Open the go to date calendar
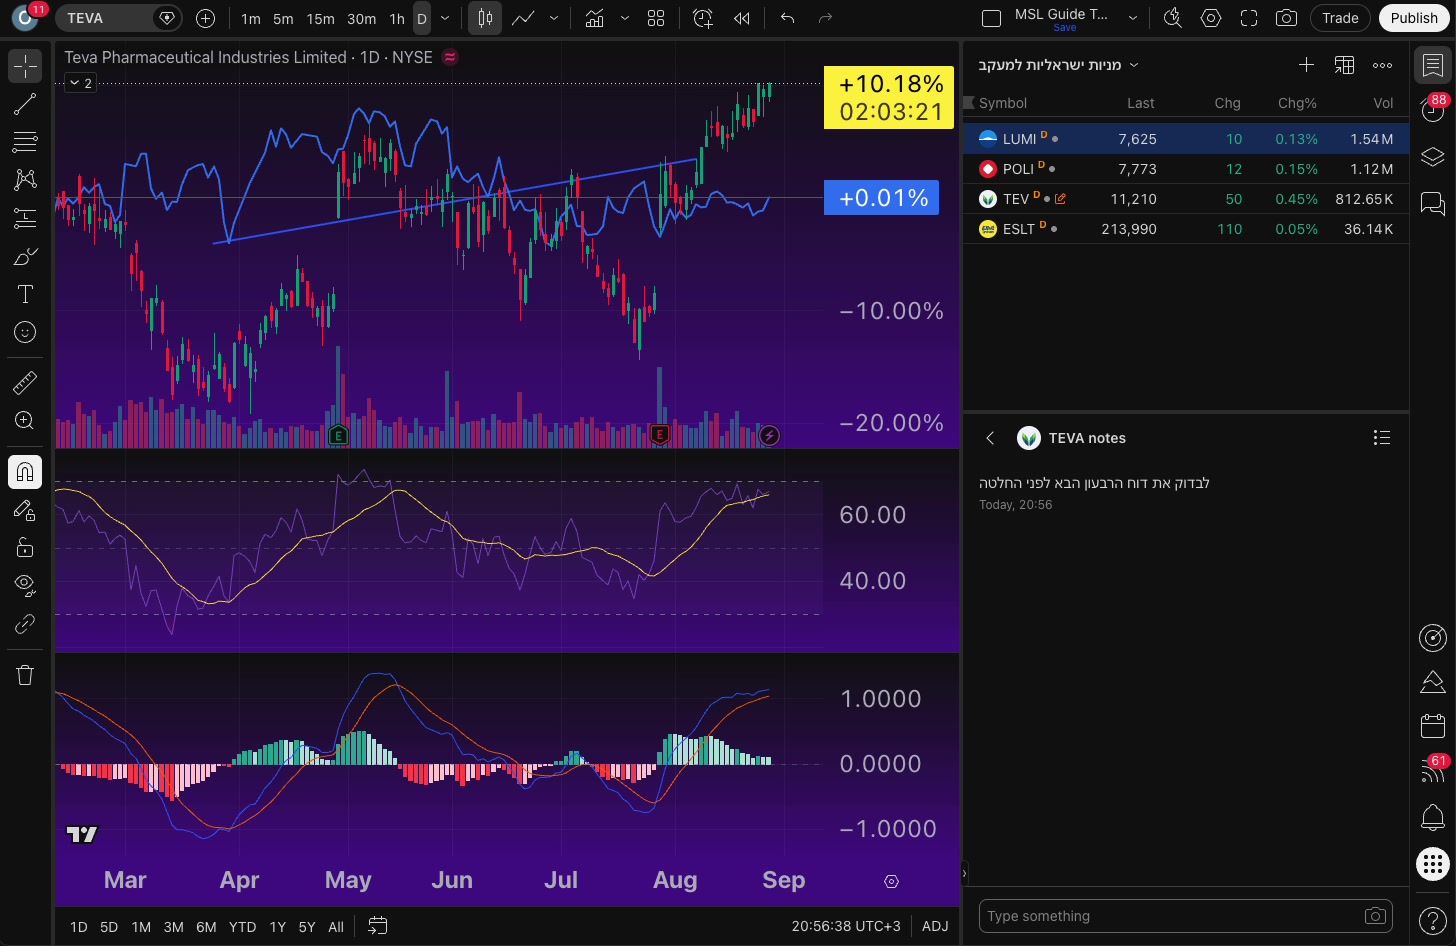The height and width of the screenshot is (946, 1456). 378,926
